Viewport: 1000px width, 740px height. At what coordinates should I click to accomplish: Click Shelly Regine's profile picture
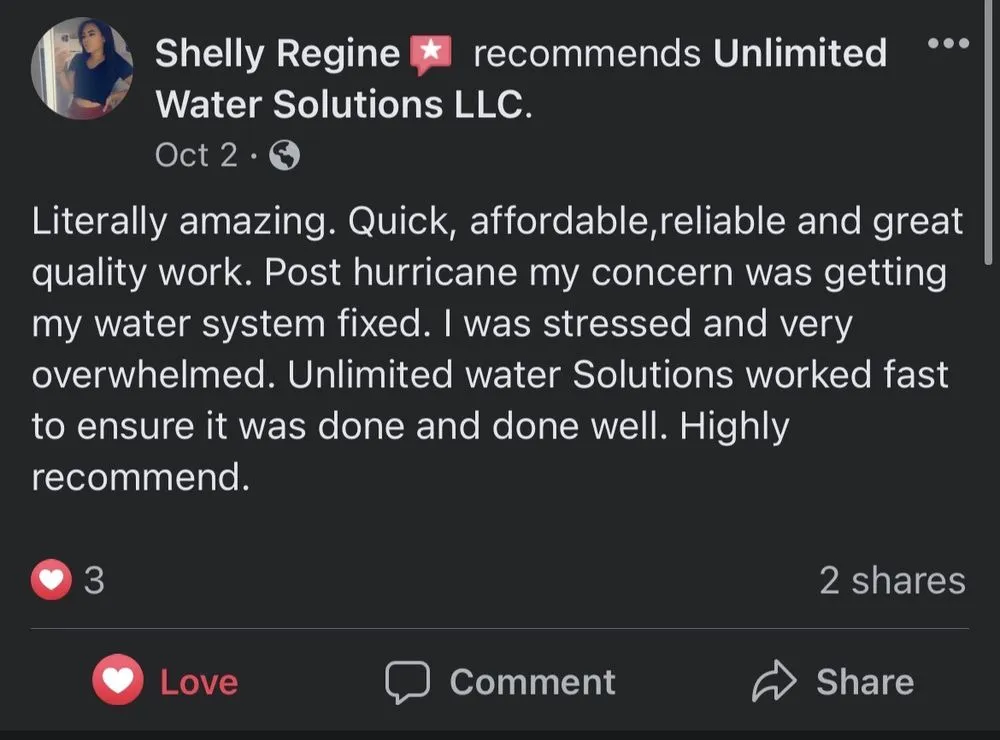[82, 68]
